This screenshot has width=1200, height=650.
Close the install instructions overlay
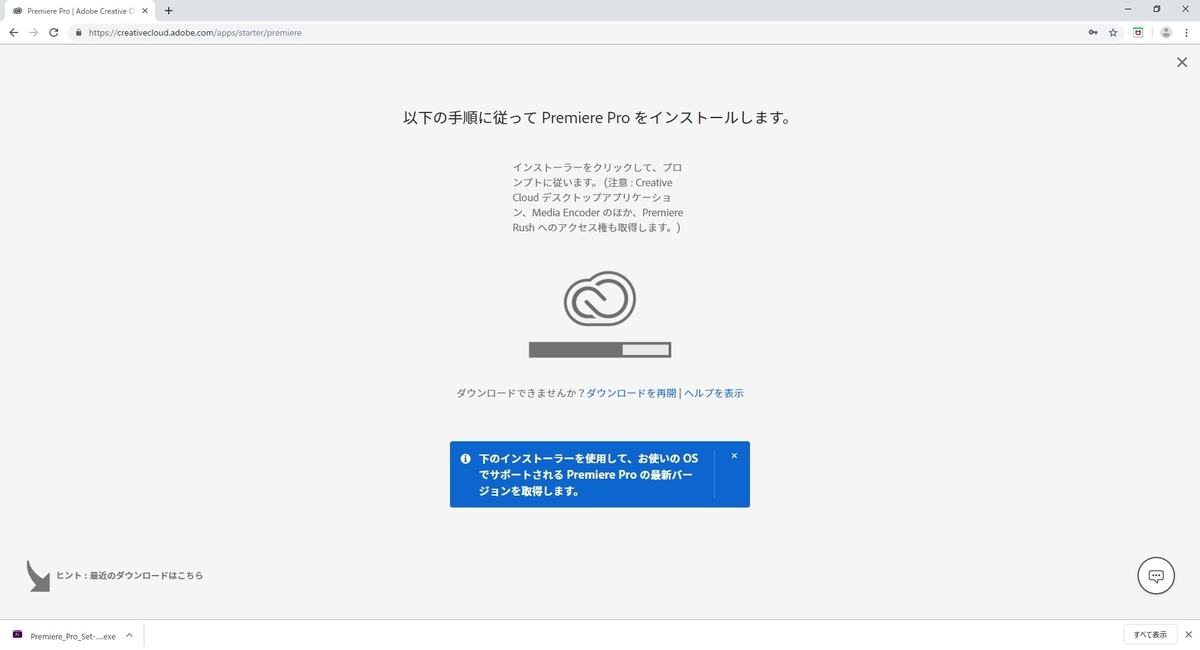pos(1182,62)
